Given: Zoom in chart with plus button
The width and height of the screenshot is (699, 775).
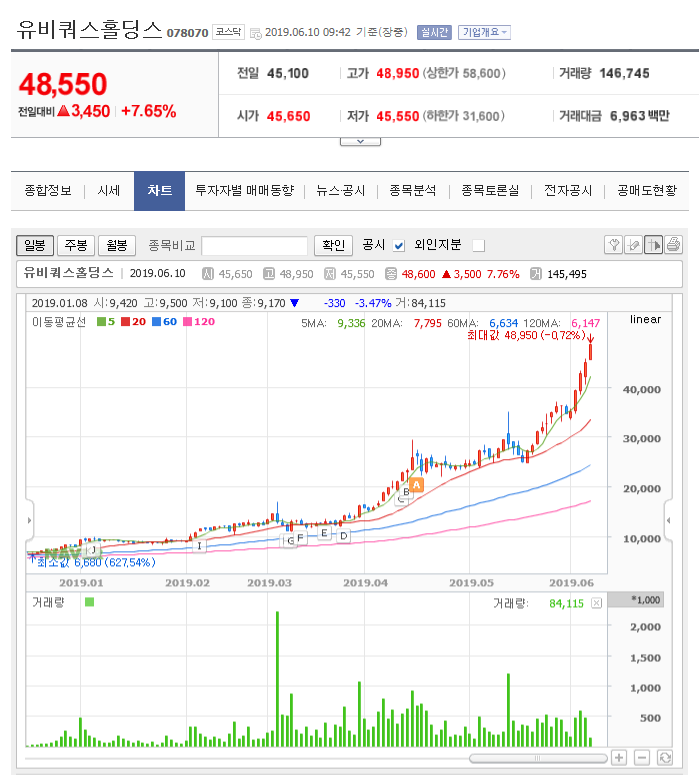Looking at the screenshot, I should [619, 757].
